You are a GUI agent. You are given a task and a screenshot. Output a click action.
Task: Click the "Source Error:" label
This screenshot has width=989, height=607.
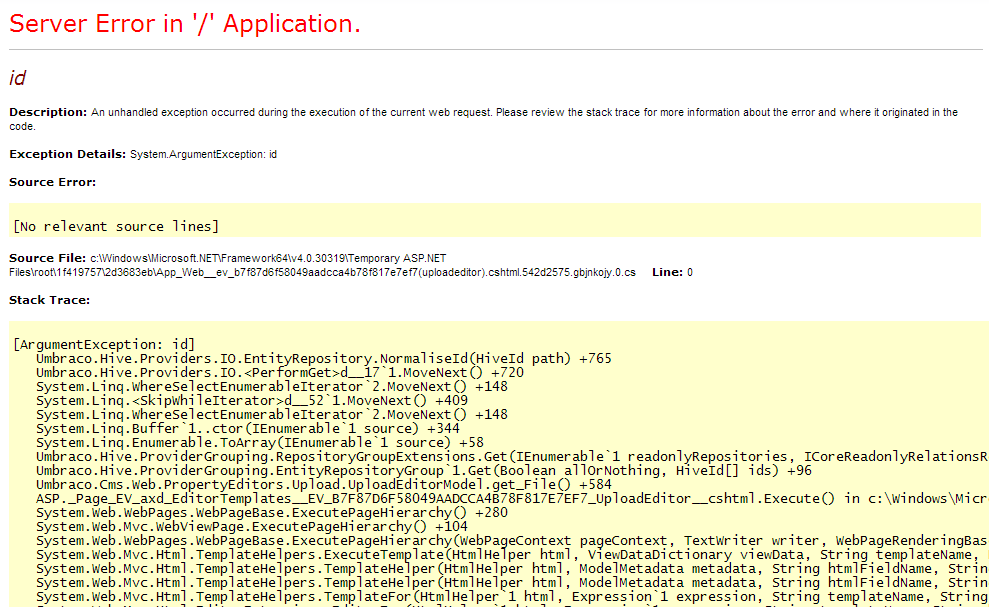point(52,182)
